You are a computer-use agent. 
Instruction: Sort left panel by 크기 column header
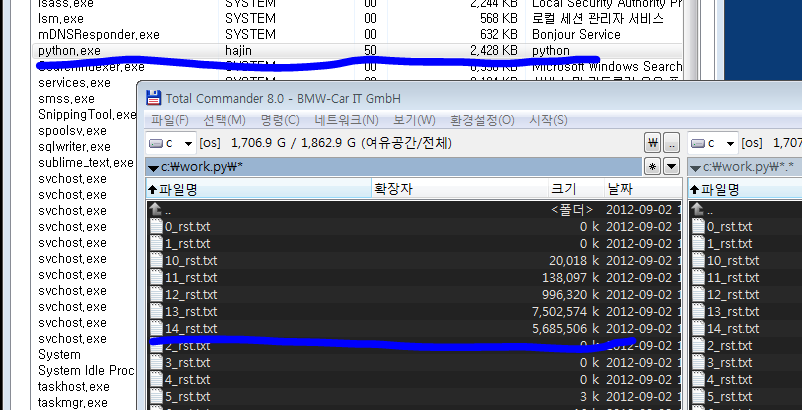point(576,189)
